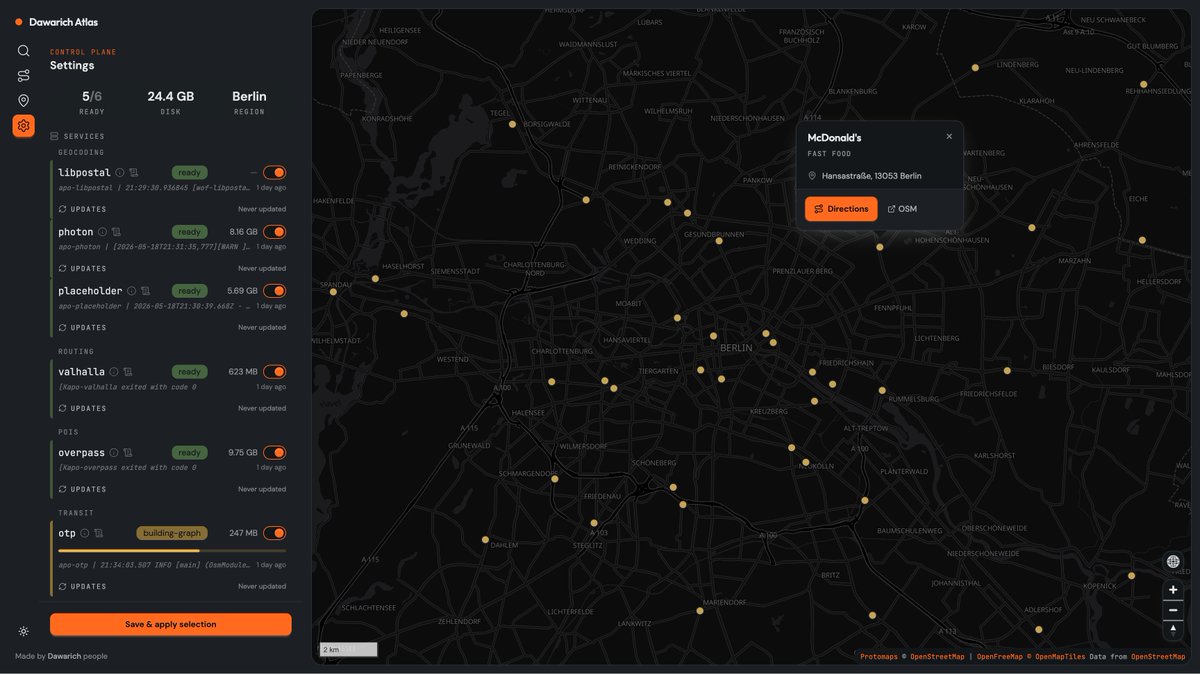Select the map marker near Spandau
1200x674 pixels.
333,292
